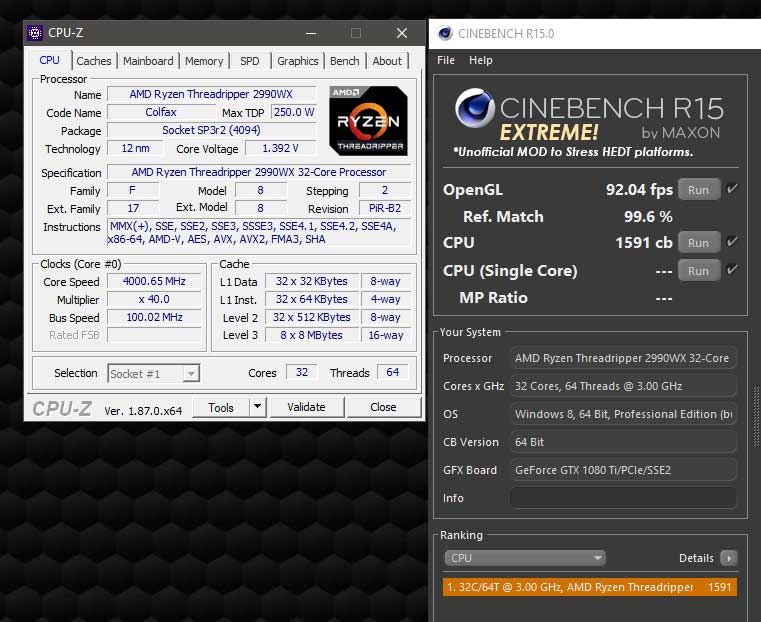761x622 pixels.
Task: Open the Help menu in Cinebench
Action: point(480,60)
